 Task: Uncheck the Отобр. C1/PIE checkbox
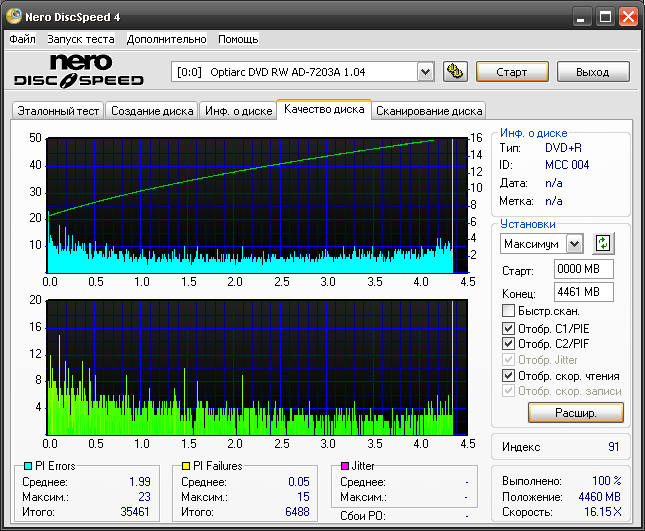click(x=508, y=328)
